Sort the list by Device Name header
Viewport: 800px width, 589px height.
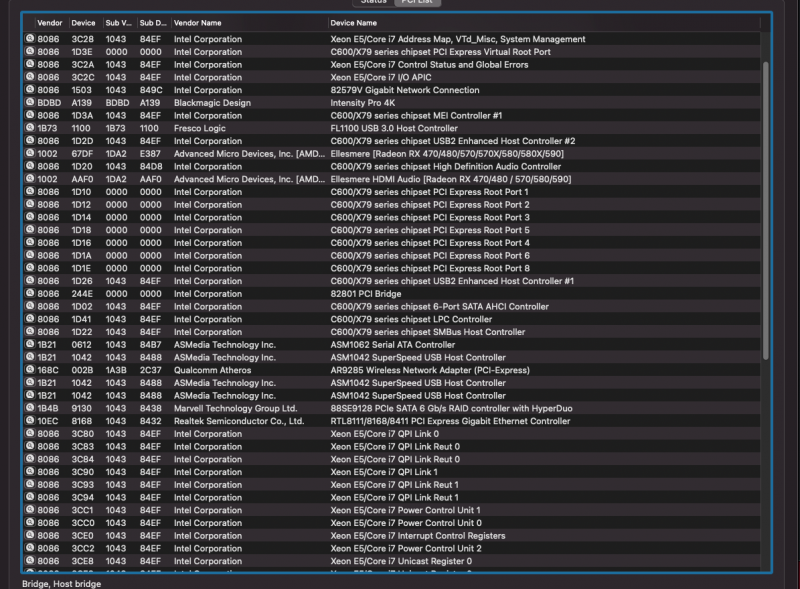(354, 23)
